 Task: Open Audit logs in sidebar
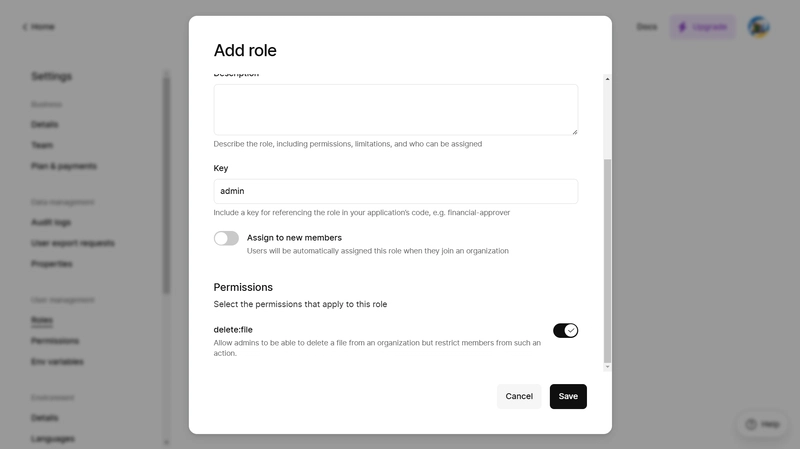click(51, 222)
